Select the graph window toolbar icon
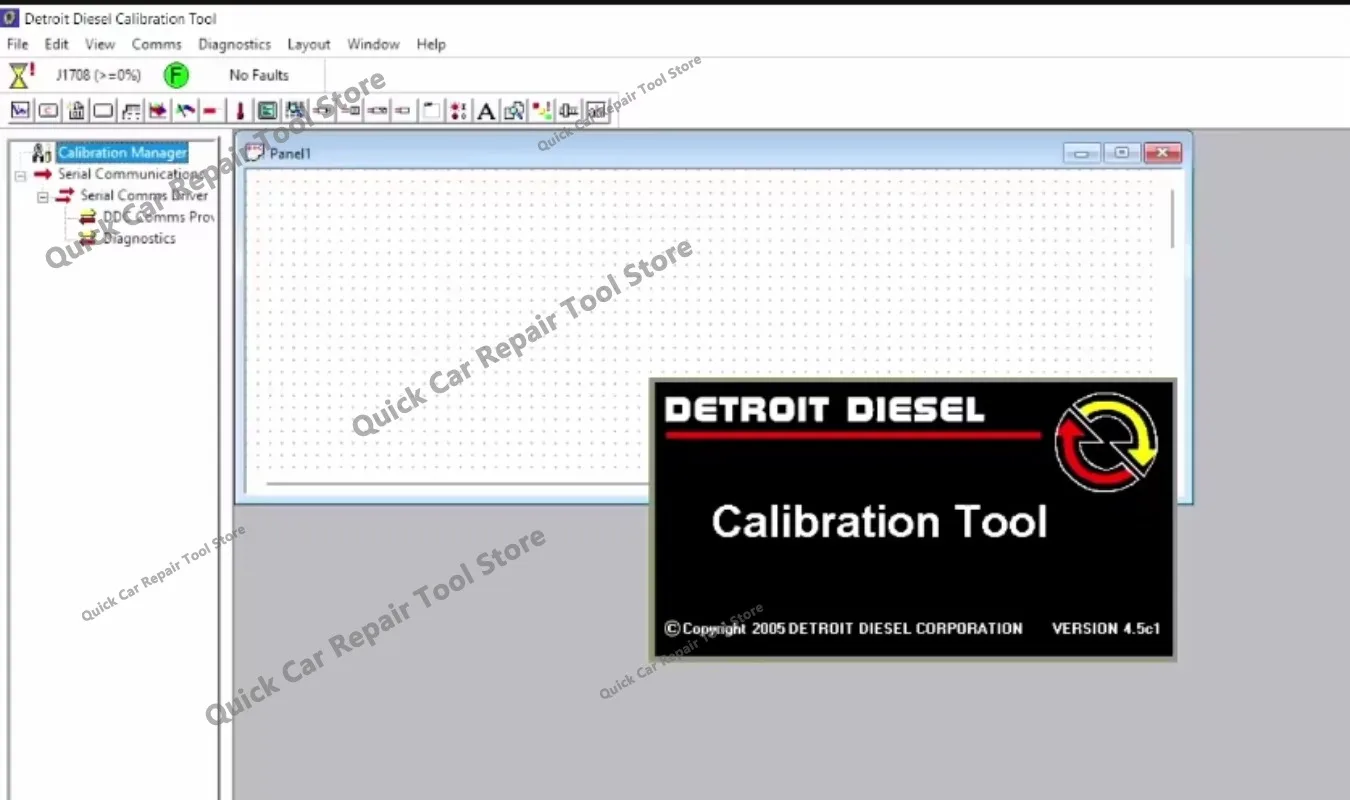This screenshot has width=1350, height=800. pyautogui.click(x=20, y=110)
